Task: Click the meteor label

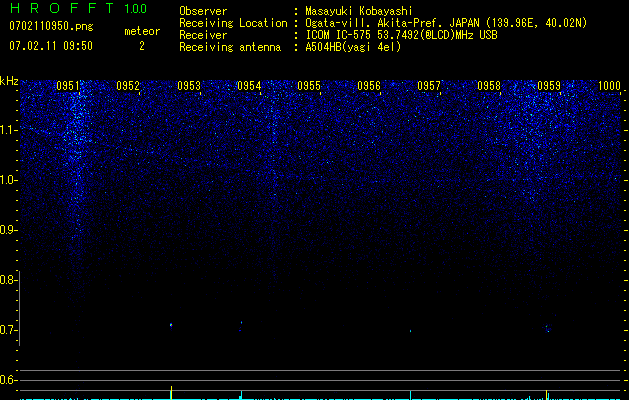Action: (142, 31)
